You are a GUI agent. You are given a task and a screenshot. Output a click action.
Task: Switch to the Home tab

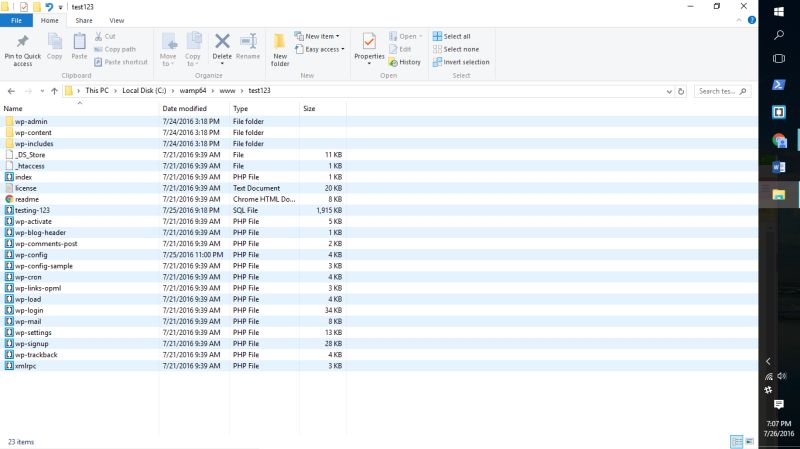click(x=49, y=20)
